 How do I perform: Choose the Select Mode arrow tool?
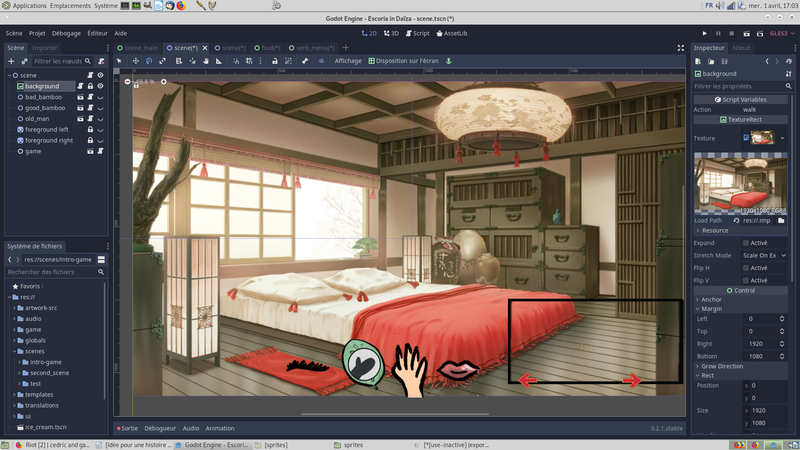[x=119, y=61]
